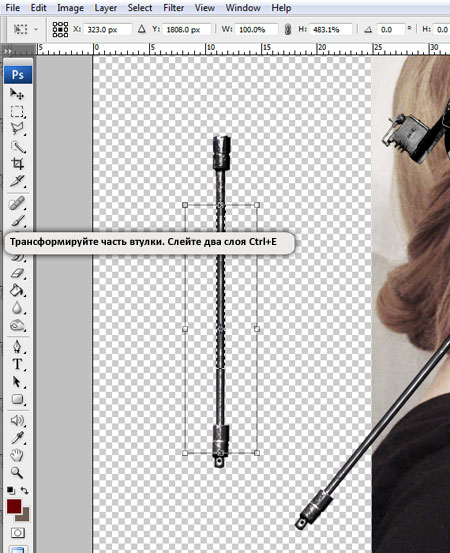Reset default foreground and background colors

tap(11, 491)
